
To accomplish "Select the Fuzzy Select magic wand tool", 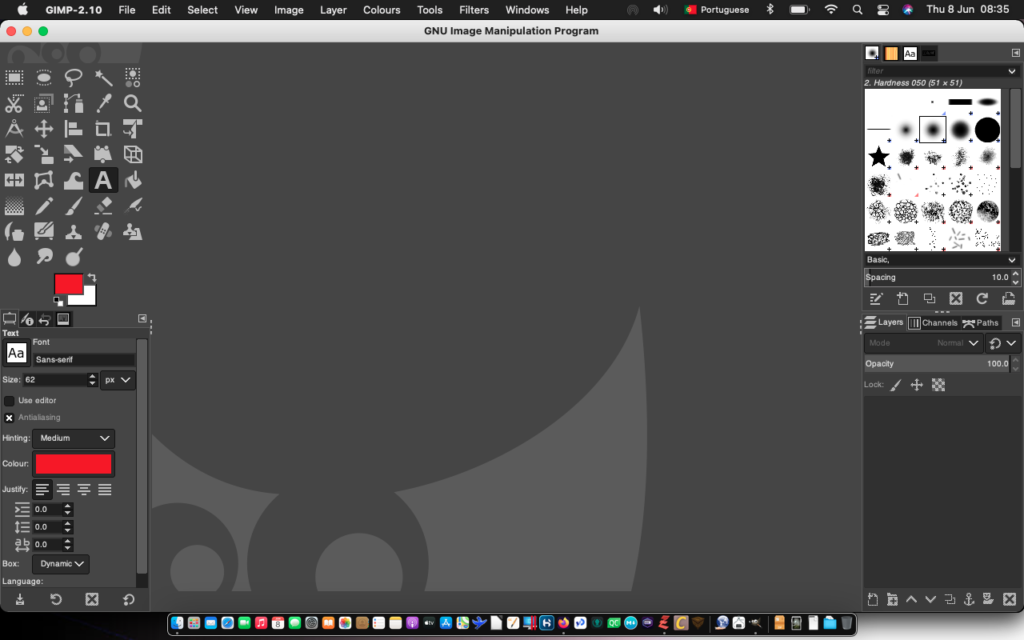I will [103, 77].
